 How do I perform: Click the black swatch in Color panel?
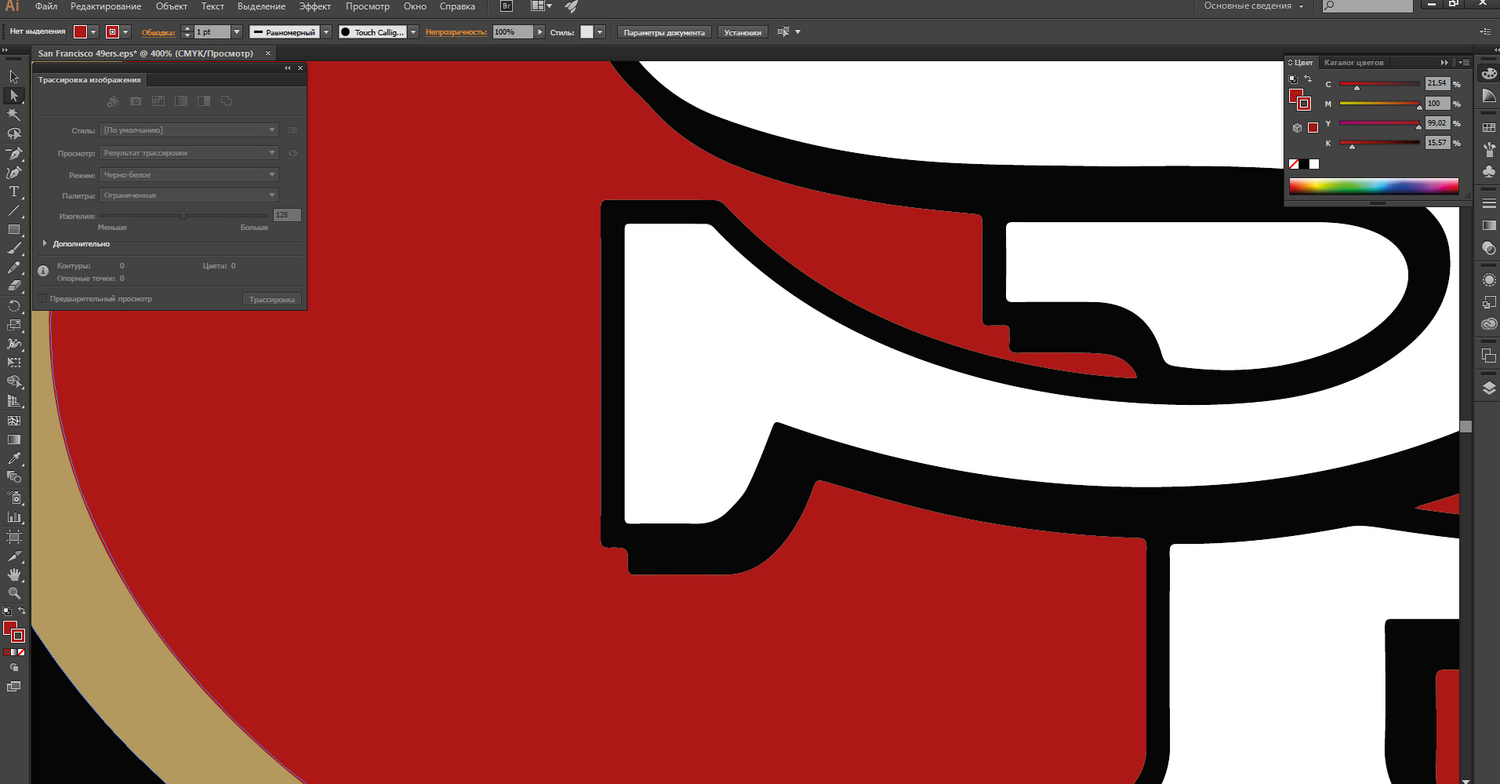pos(1303,164)
